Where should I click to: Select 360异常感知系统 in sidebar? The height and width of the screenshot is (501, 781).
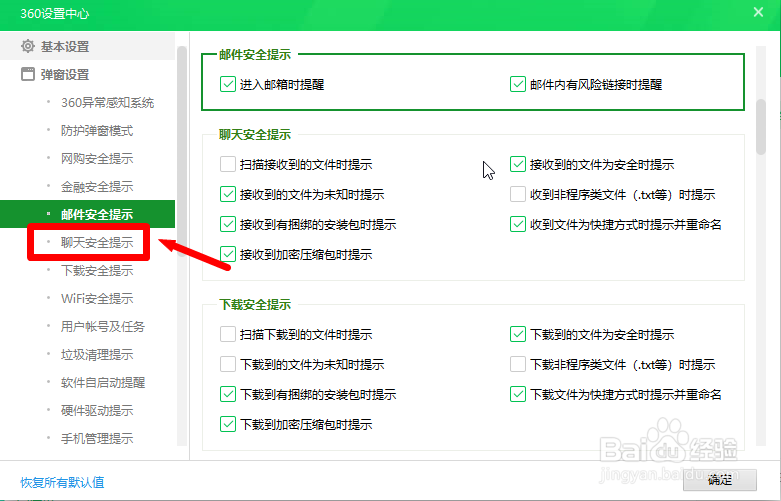tap(107, 103)
